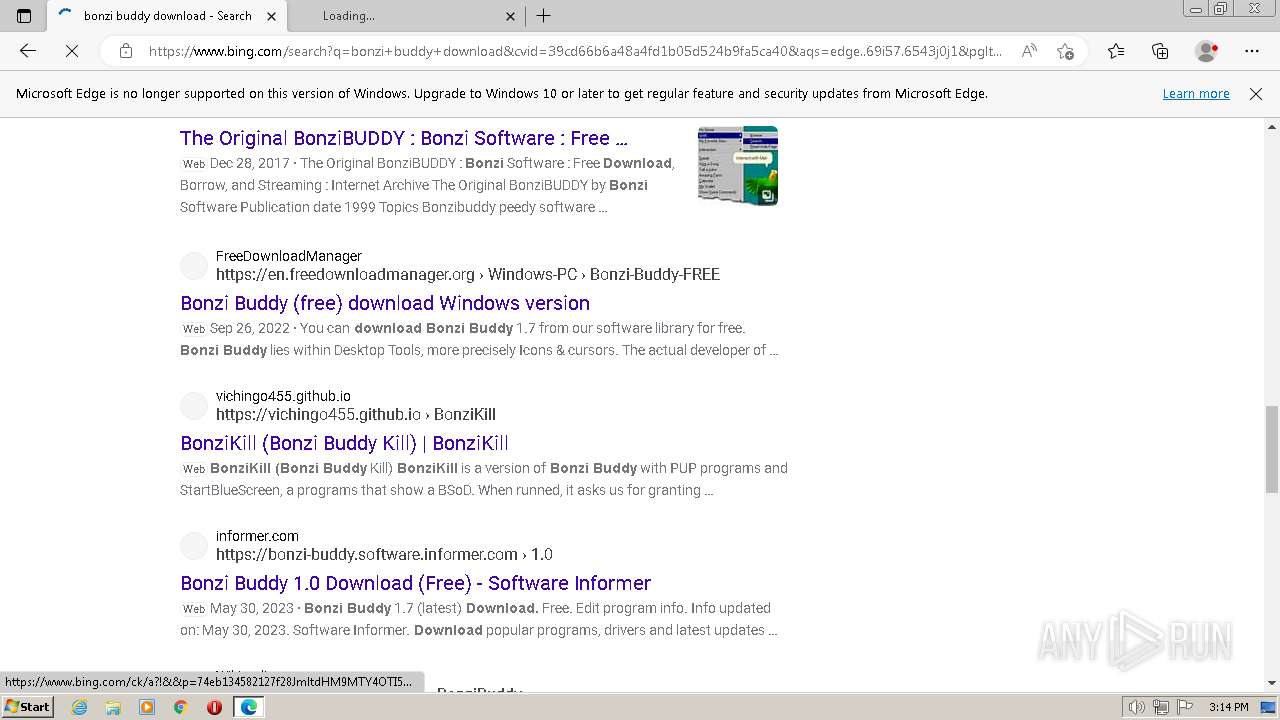
Task: Add this page to favorites star icon
Action: 1065,51
